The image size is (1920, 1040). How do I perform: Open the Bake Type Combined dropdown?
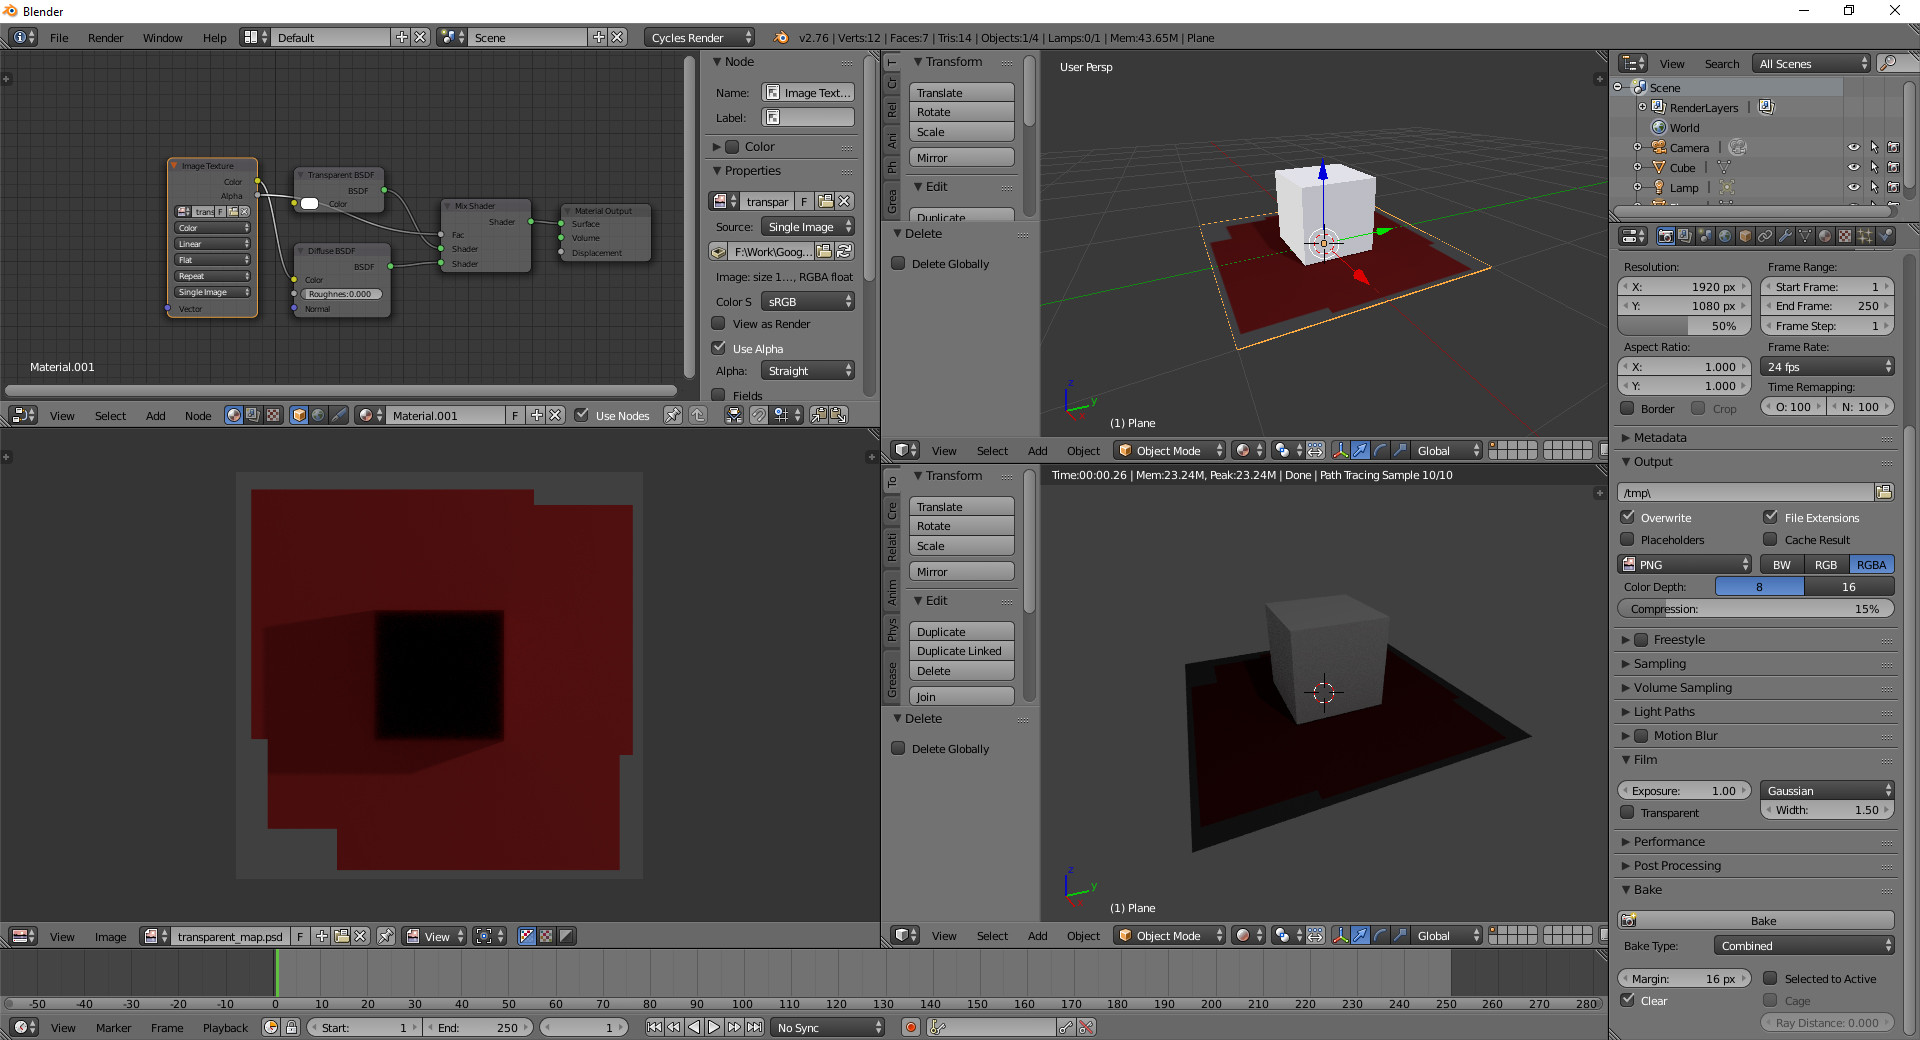pos(1804,946)
